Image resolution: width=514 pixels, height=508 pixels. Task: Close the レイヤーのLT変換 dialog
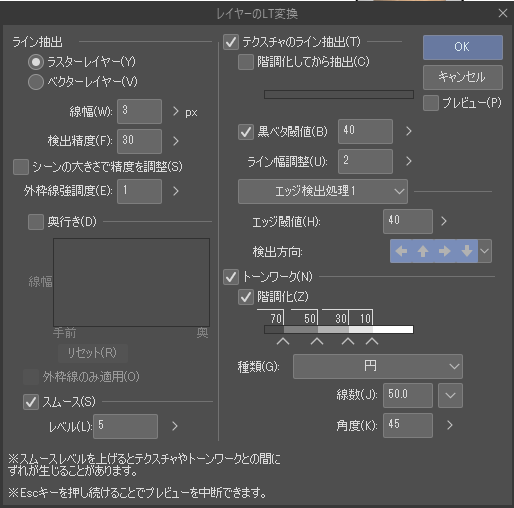[503, 13]
